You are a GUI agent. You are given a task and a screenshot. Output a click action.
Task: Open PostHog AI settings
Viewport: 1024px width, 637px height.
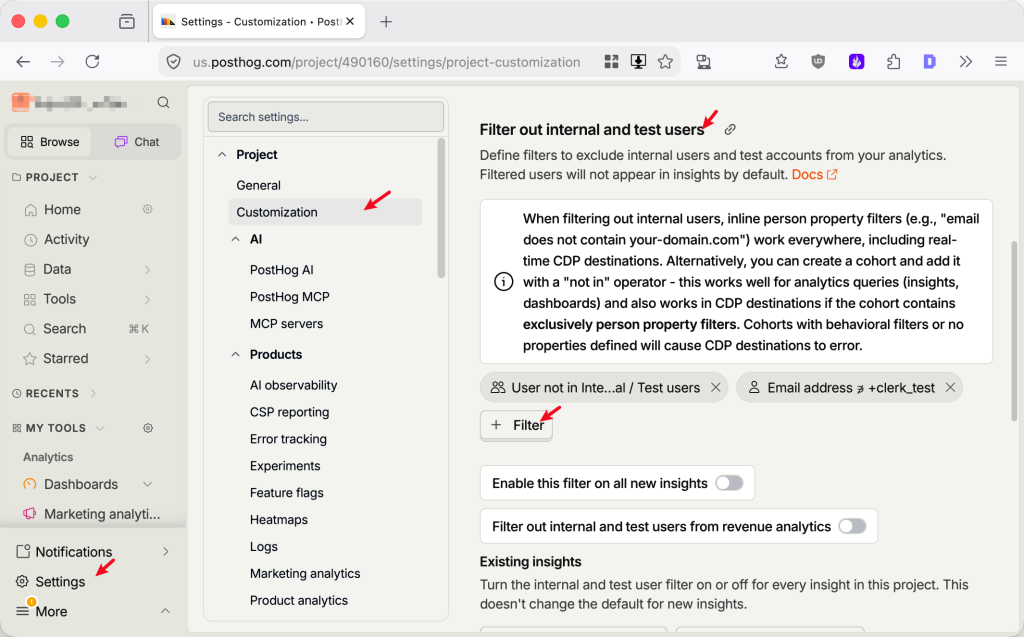(281, 269)
